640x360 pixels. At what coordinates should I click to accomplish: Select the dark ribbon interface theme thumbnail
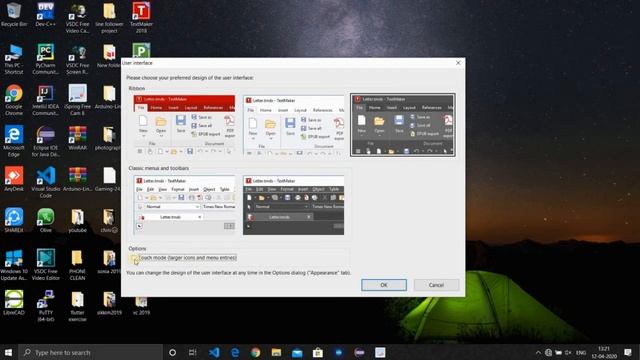click(x=402, y=125)
